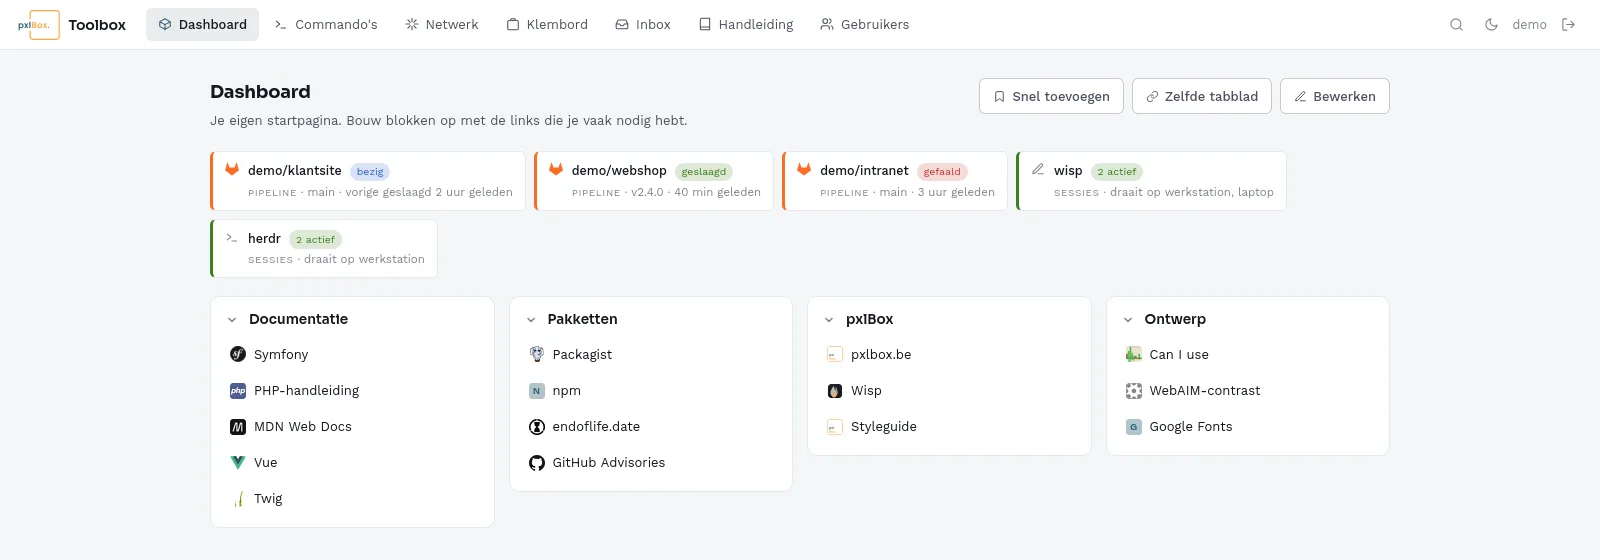Click the Dashboard page heading

point(260,92)
